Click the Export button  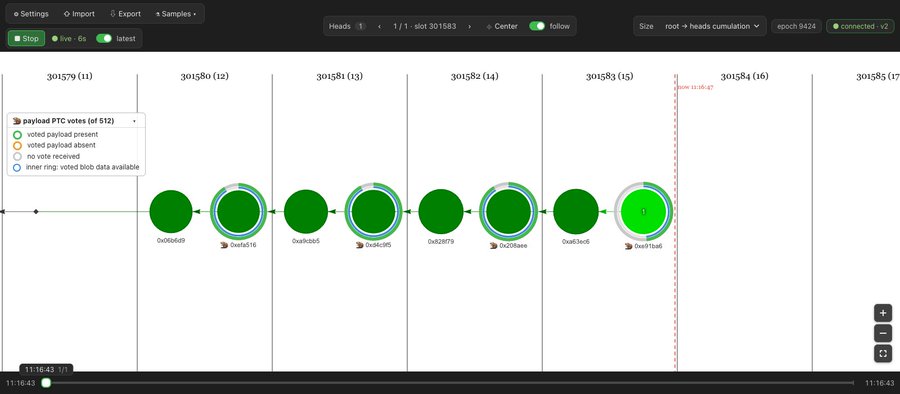[125, 14]
